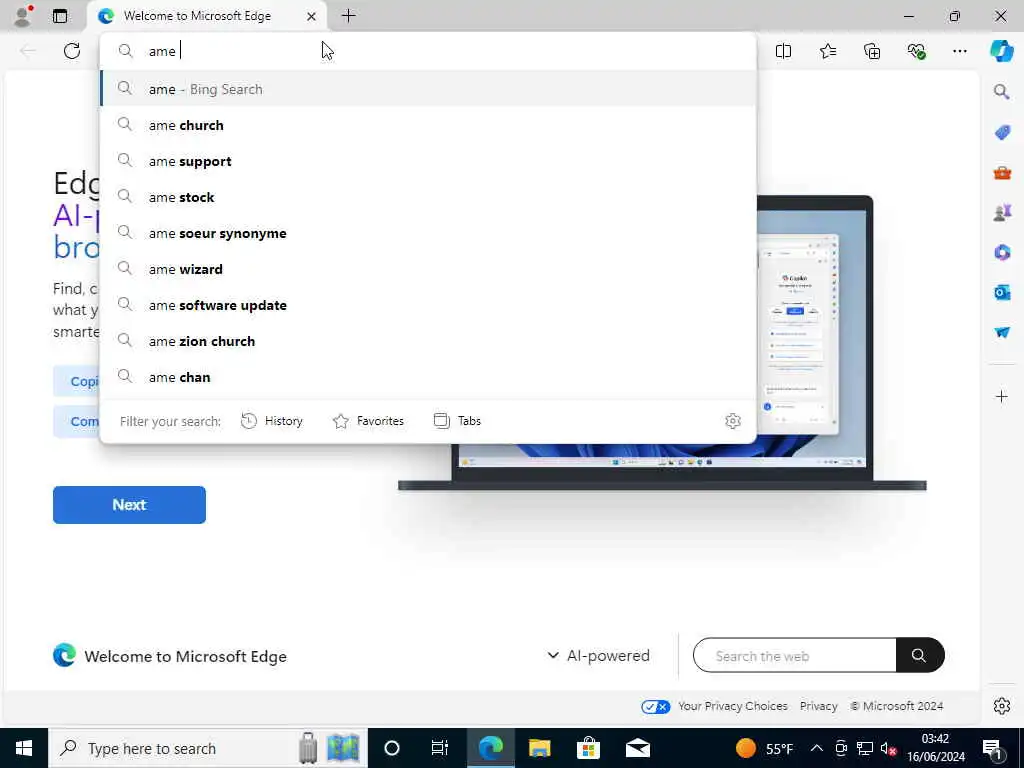Close the Welcome to Microsoft Edge tab
The height and width of the screenshot is (768, 1024).
click(312, 16)
